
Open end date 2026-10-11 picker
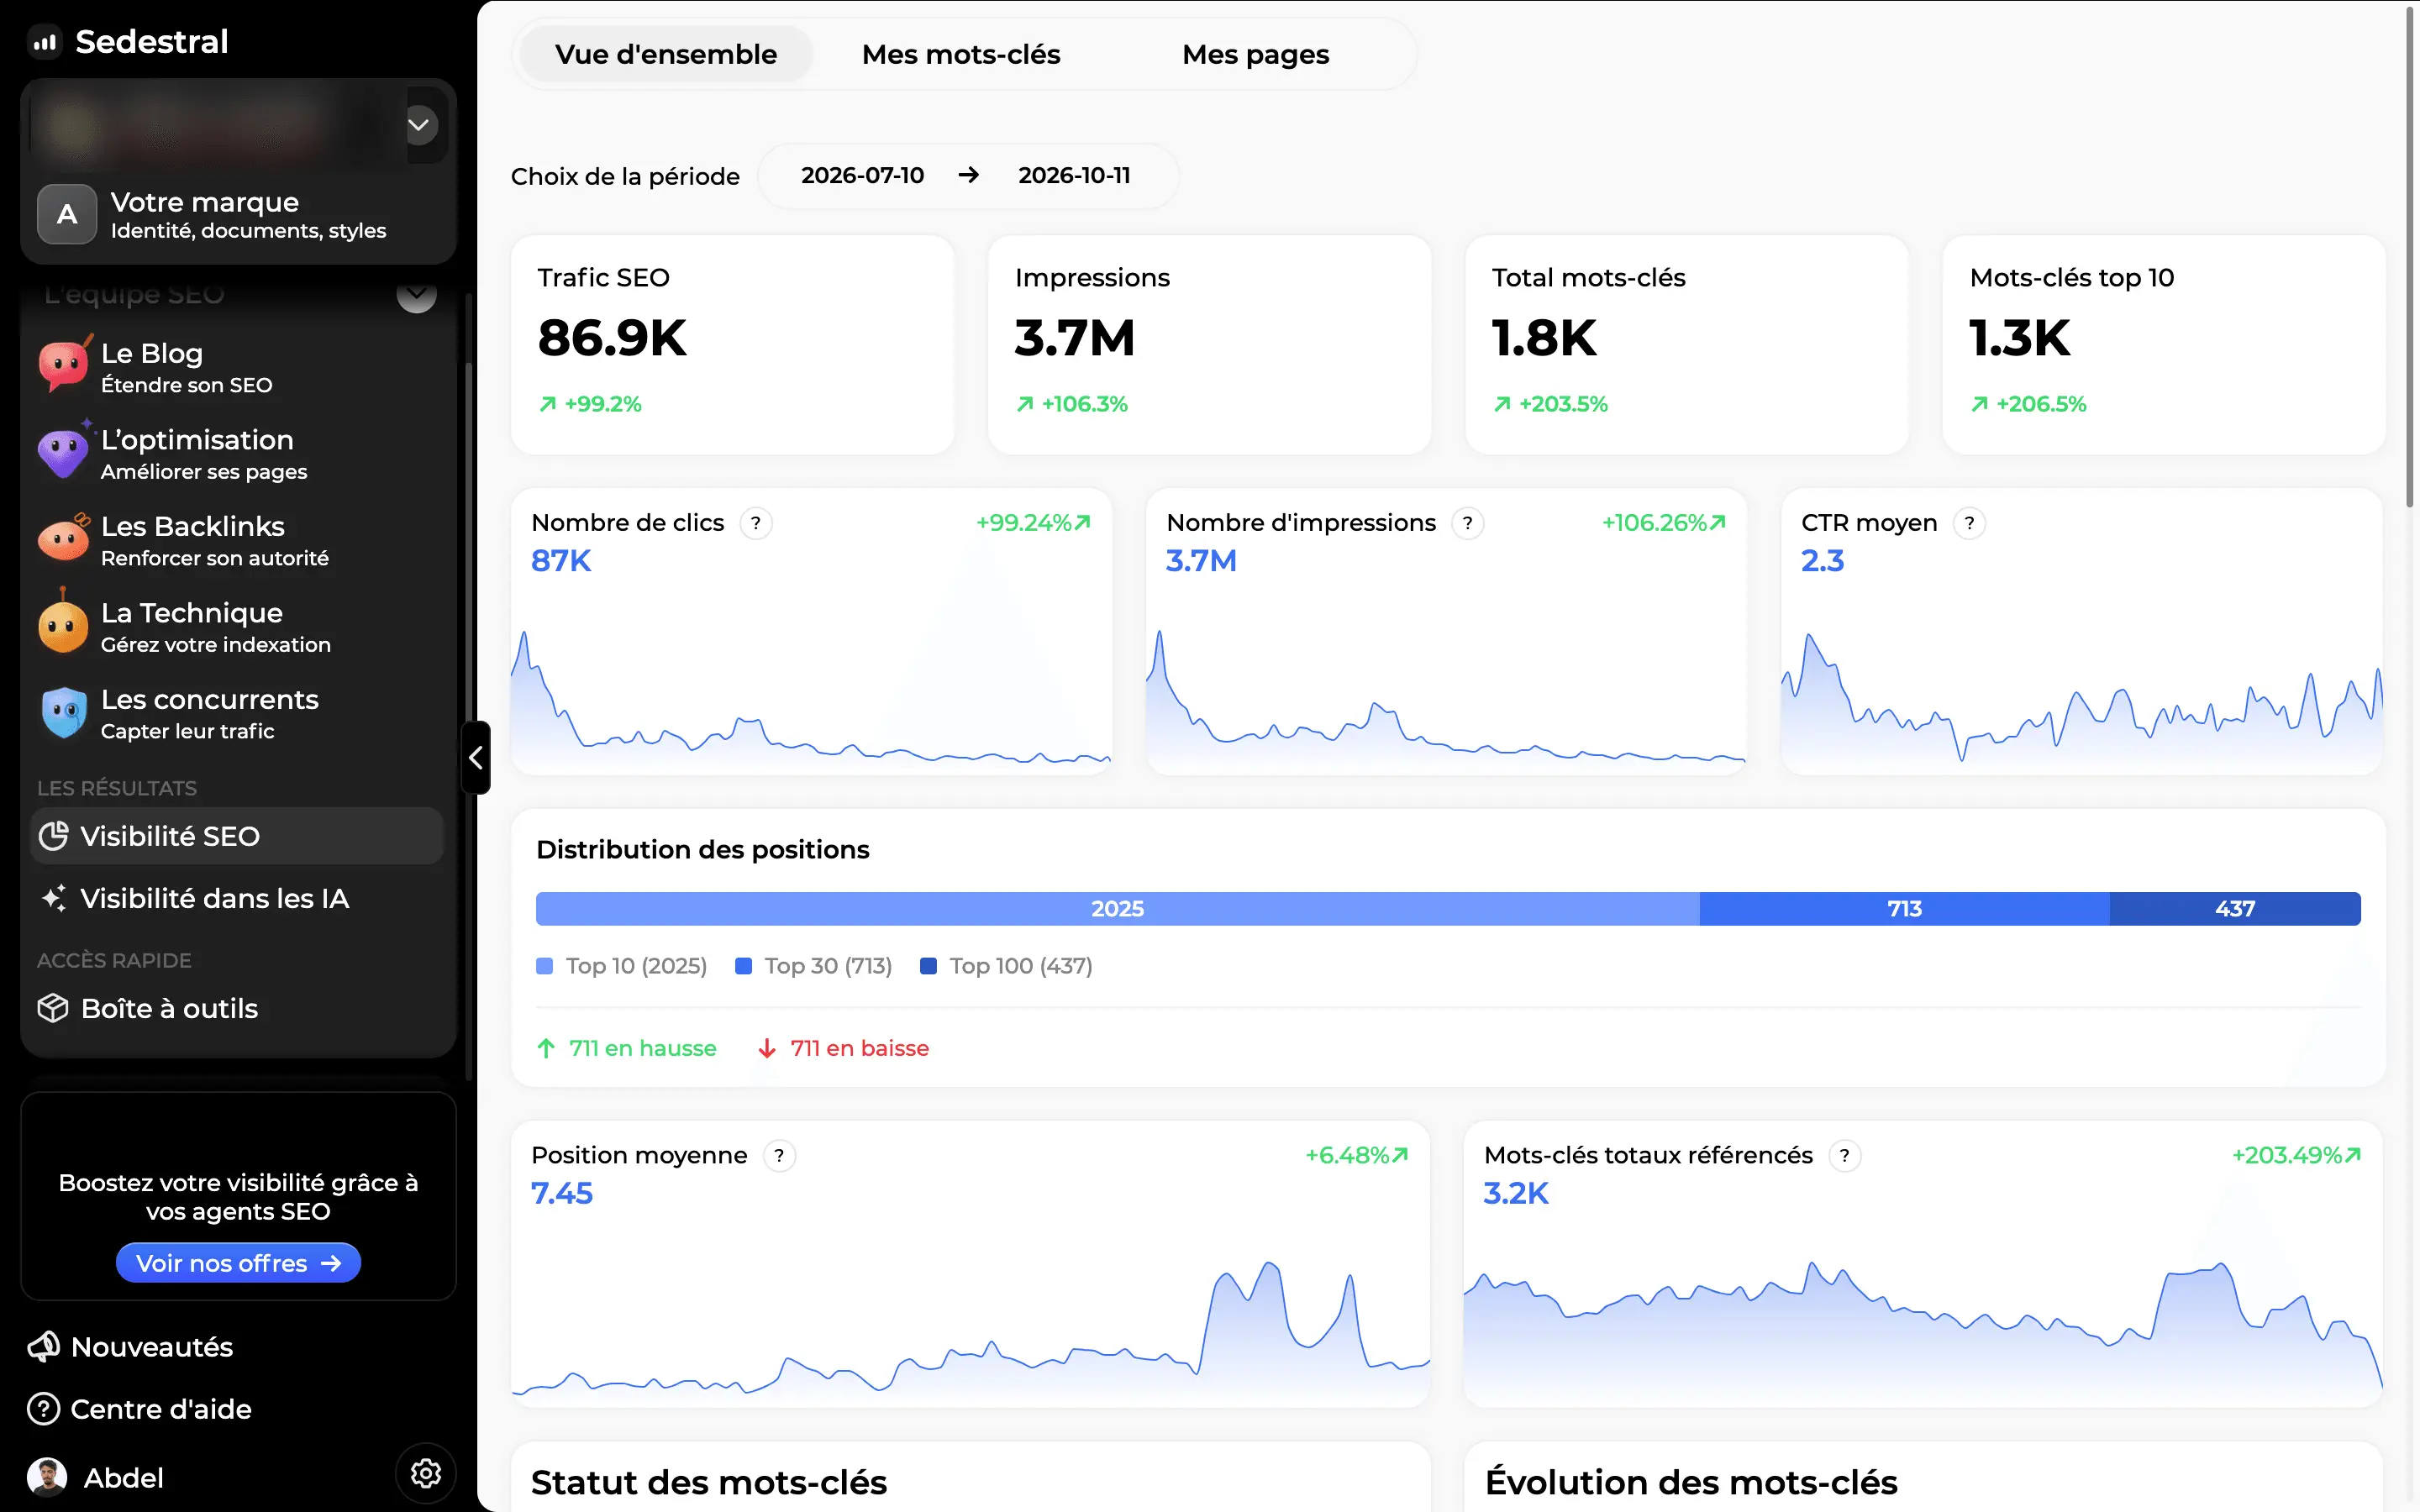pos(1075,176)
